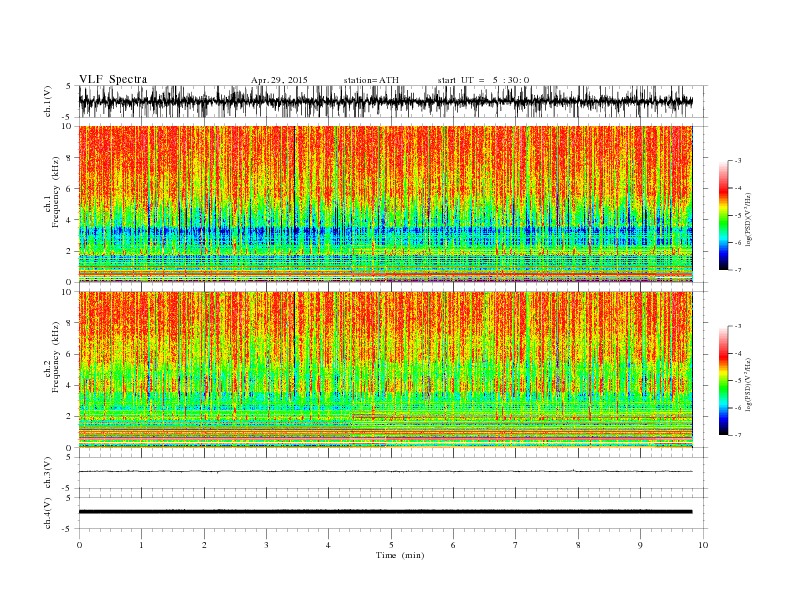
Task: Click the time axis tick label "9"
Action: click(x=640, y=545)
